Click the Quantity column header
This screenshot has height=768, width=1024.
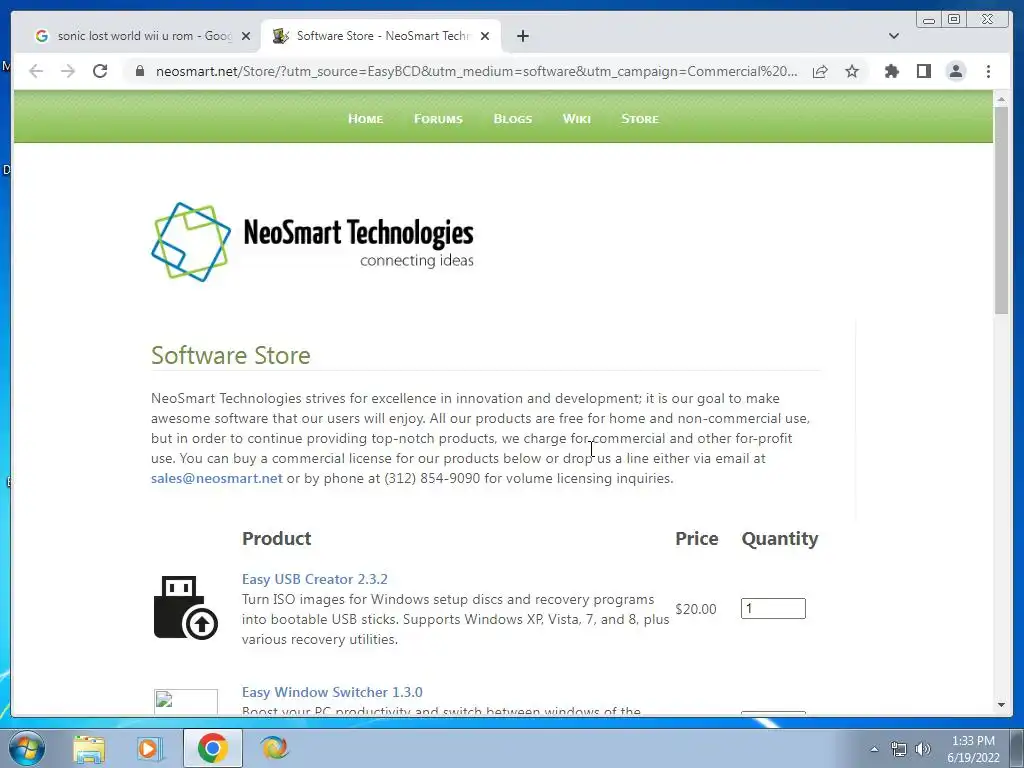tap(780, 539)
